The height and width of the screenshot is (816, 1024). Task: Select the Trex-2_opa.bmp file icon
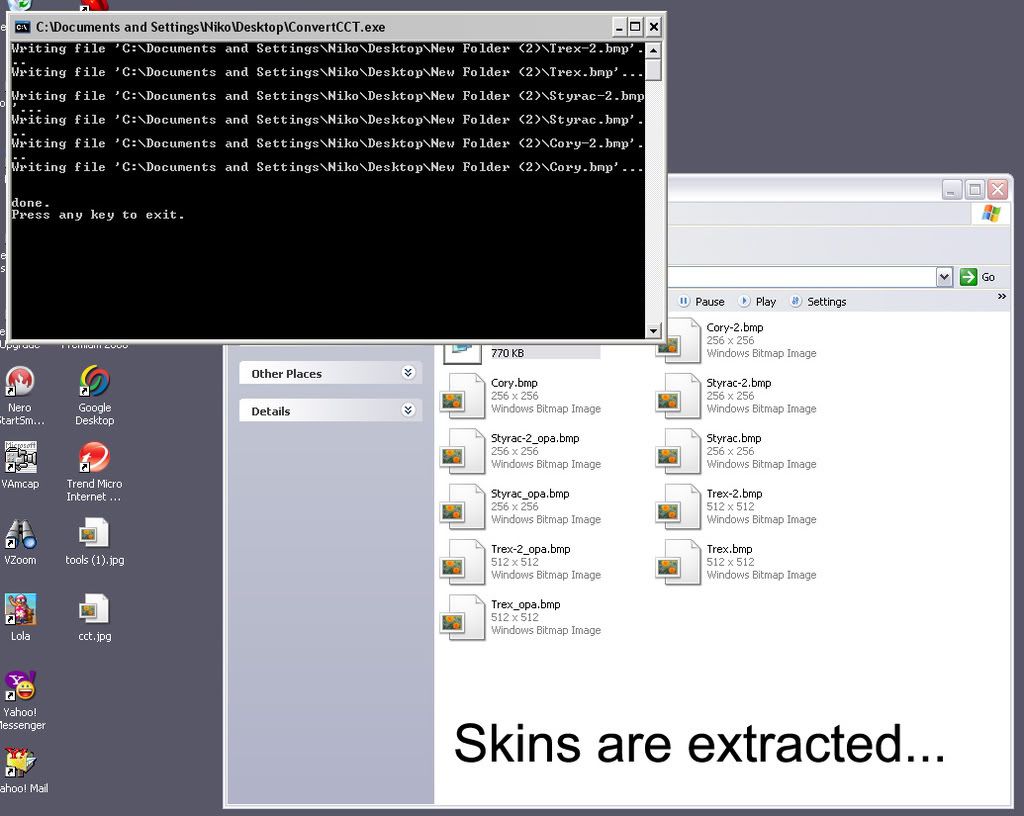pos(463,563)
